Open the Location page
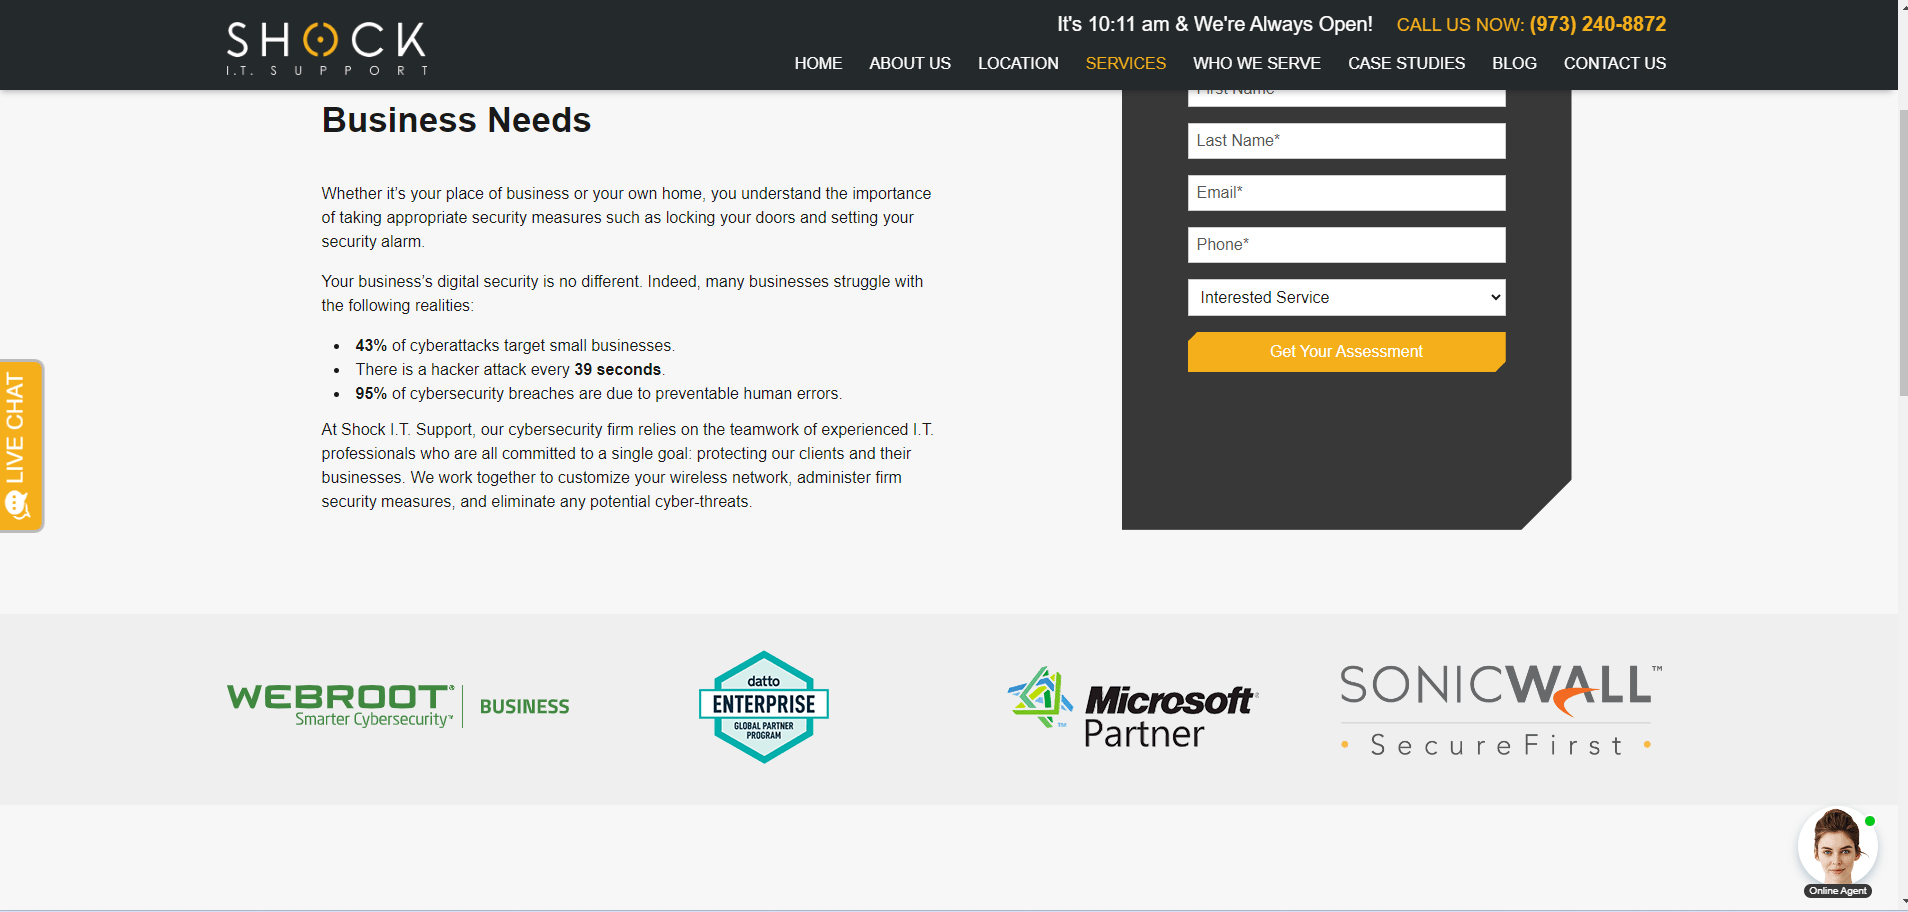This screenshot has width=1908, height=912. click(1018, 63)
